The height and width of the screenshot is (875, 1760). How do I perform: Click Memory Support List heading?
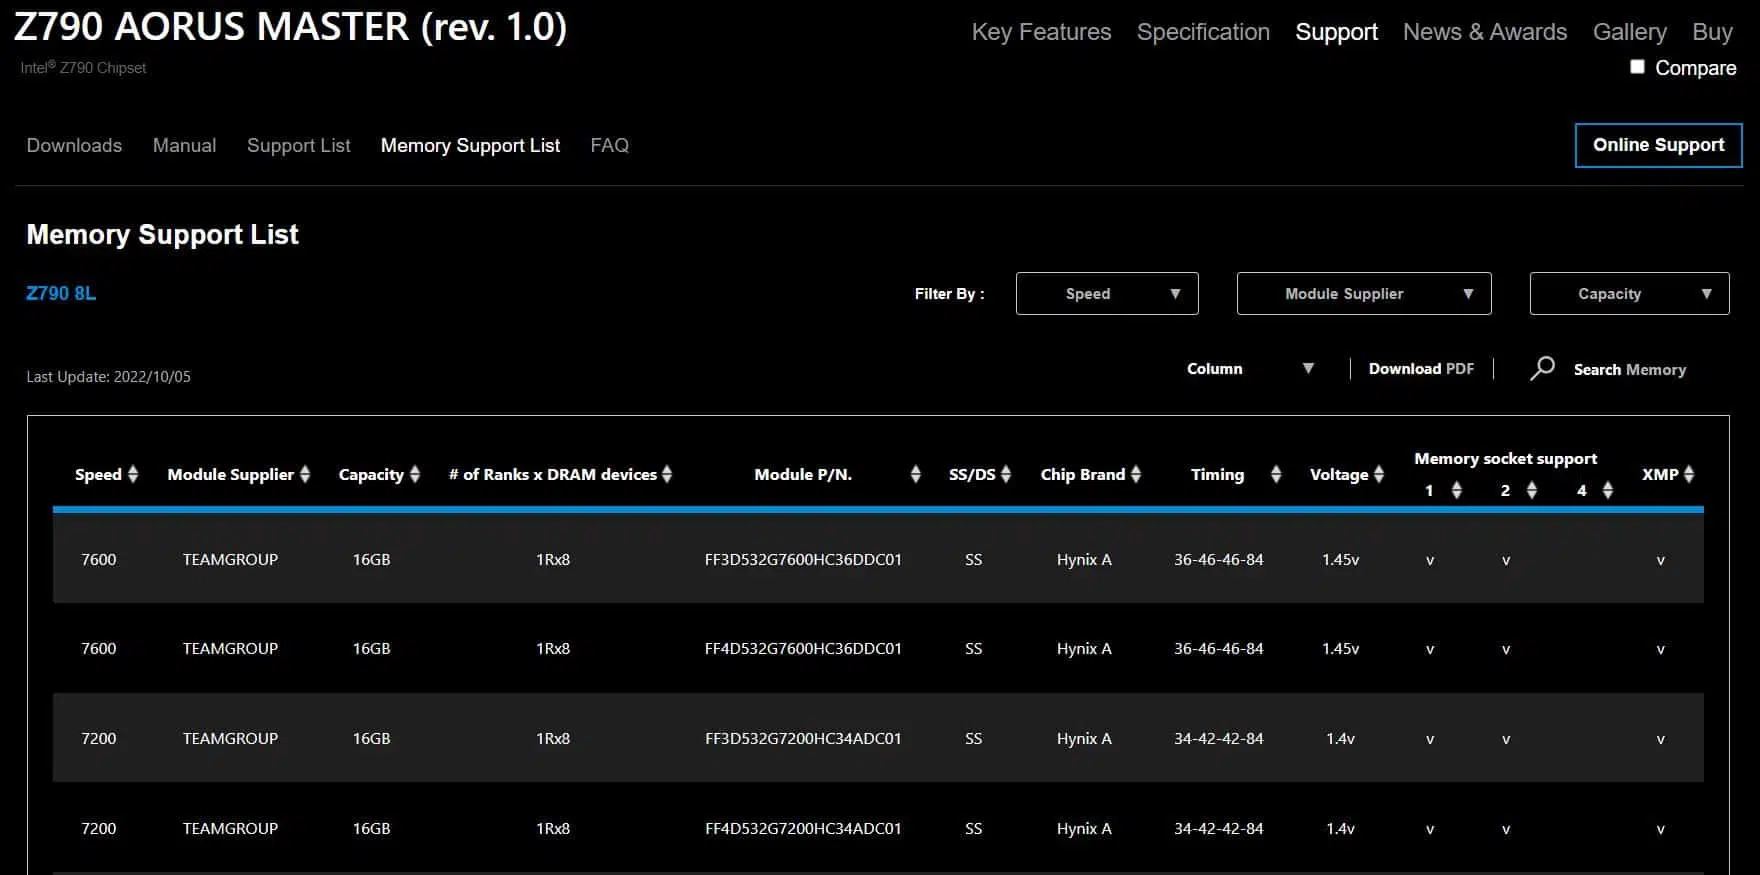coord(162,234)
